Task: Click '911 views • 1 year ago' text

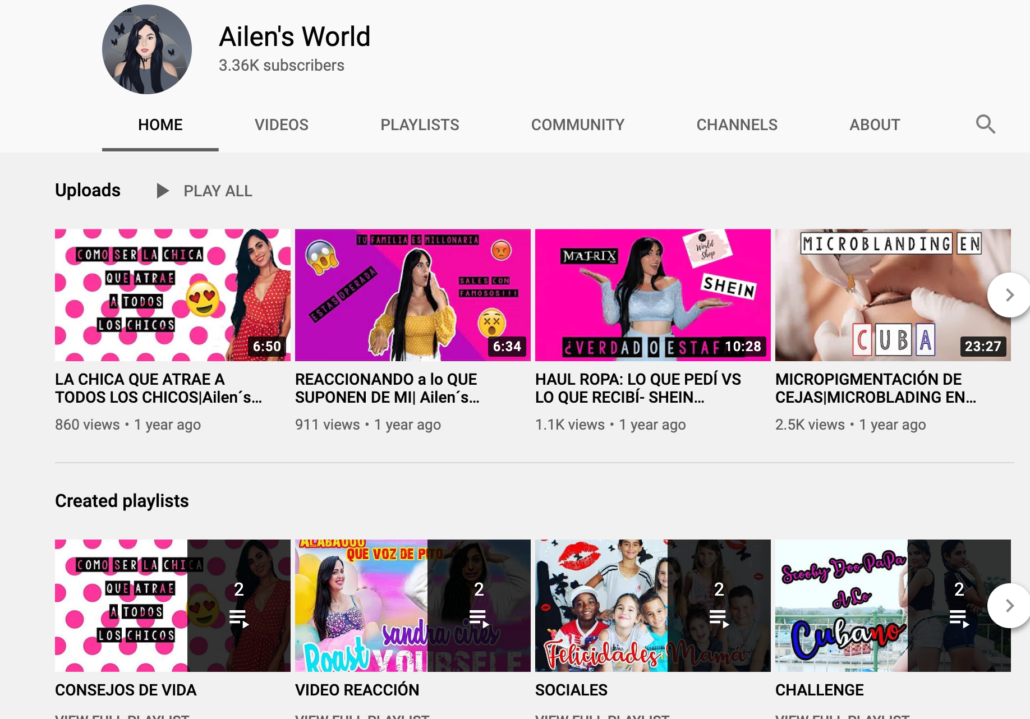Action: click(x=368, y=425)
